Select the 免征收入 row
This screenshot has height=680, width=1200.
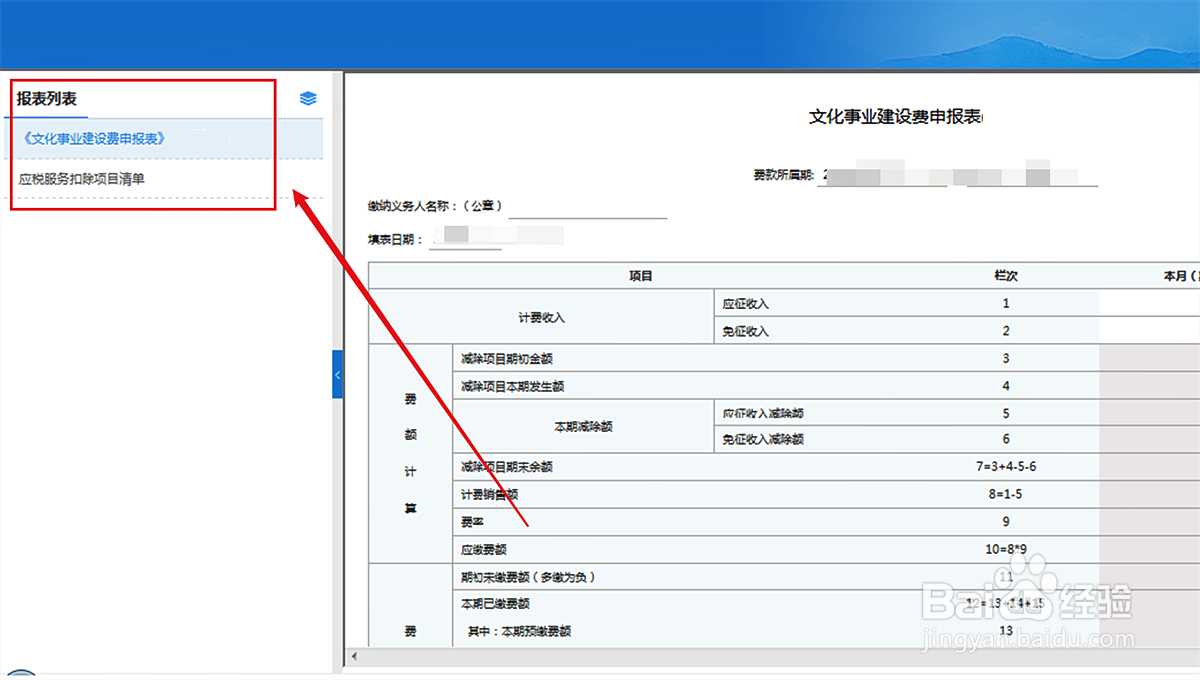[760, 330]
